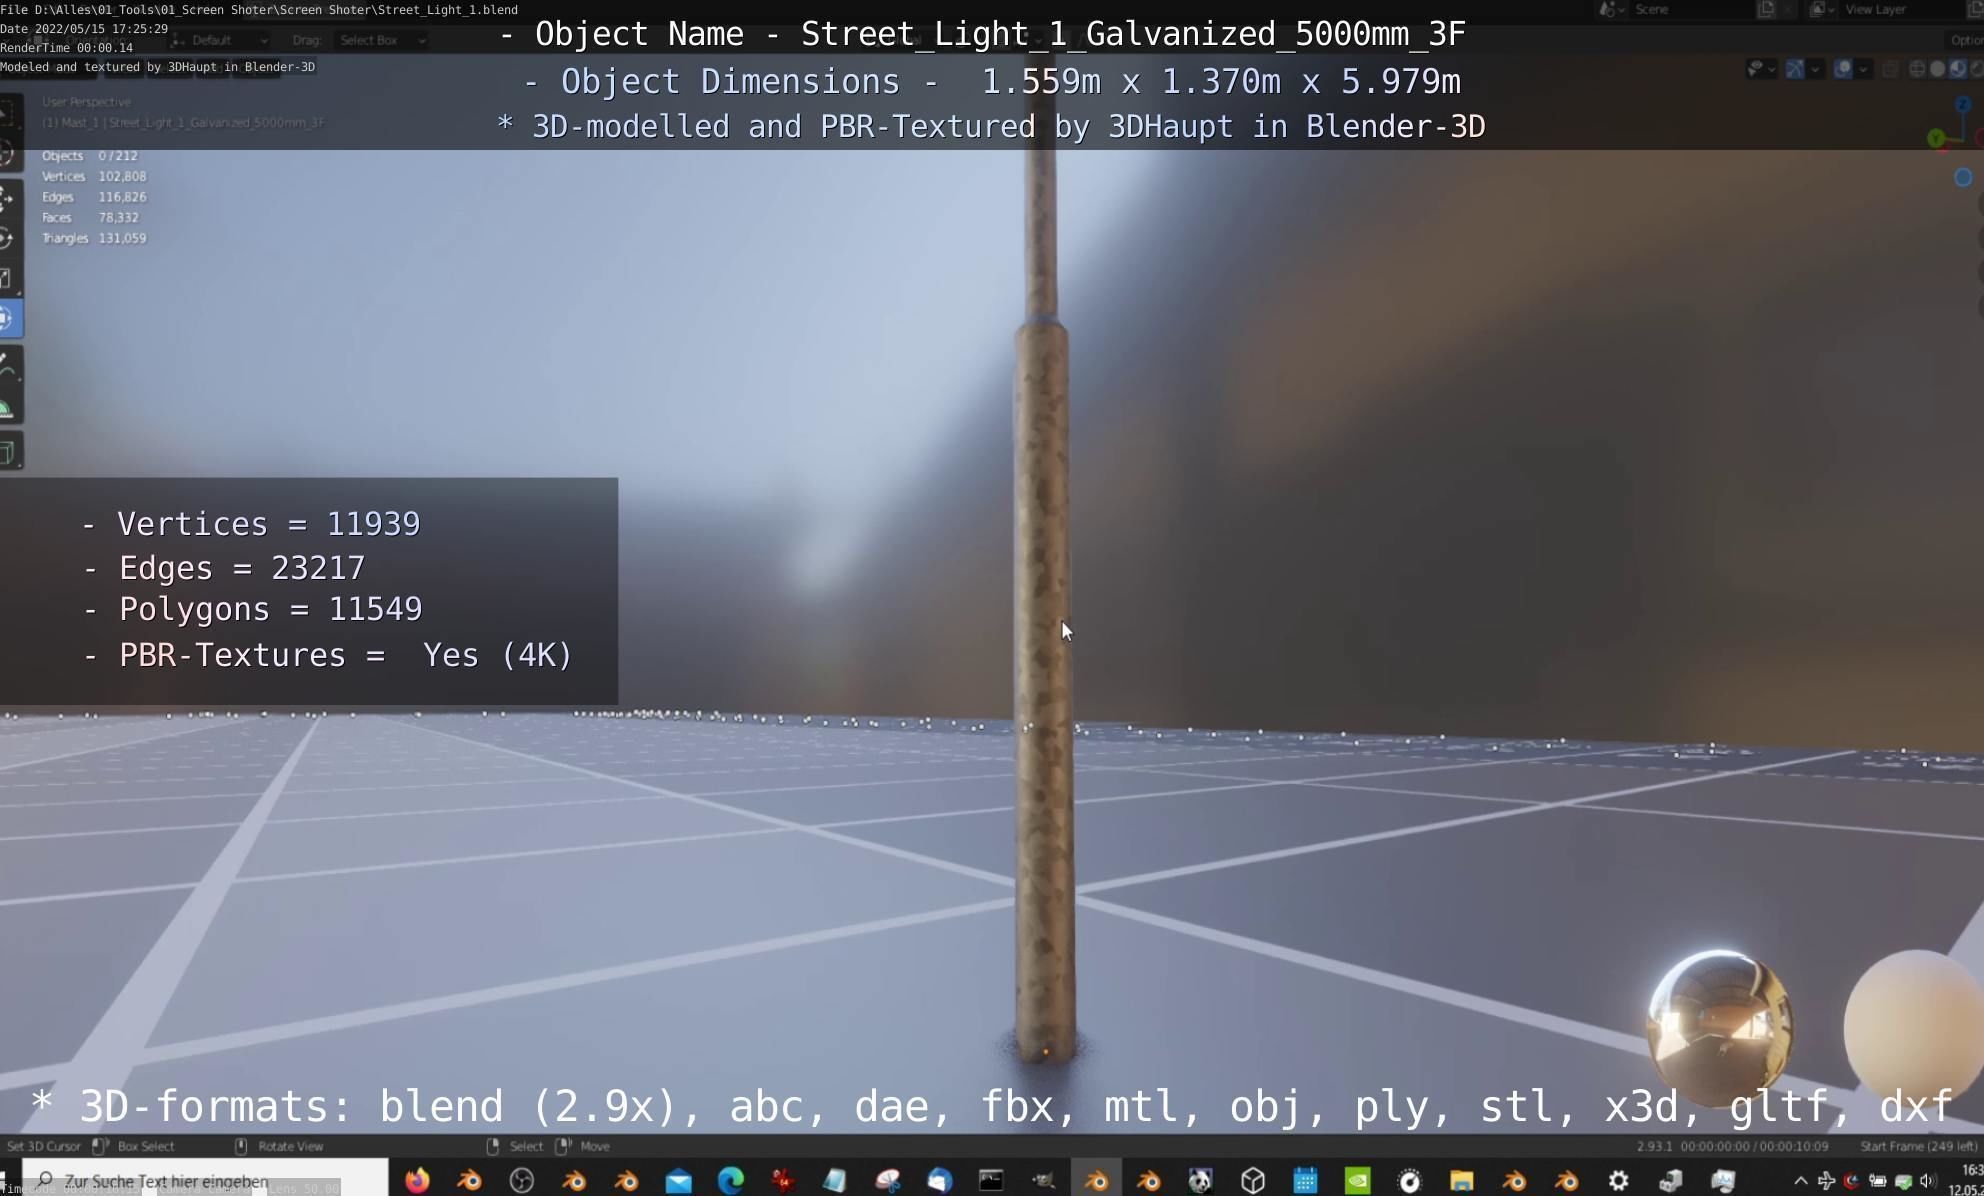
Task: Click the 2.93.1 version text in status bar
Action: click(1654, 1146)
